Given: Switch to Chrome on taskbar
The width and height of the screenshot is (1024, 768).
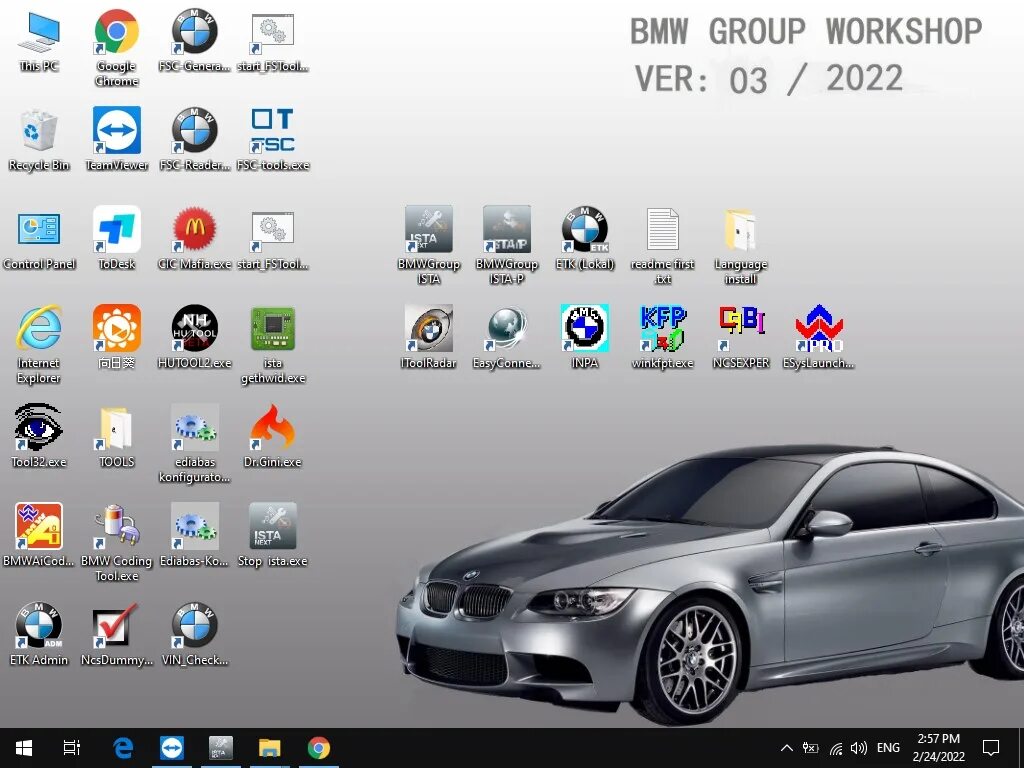Looking at the screenshot, I should pyautogui.click(x=319, y=748).
